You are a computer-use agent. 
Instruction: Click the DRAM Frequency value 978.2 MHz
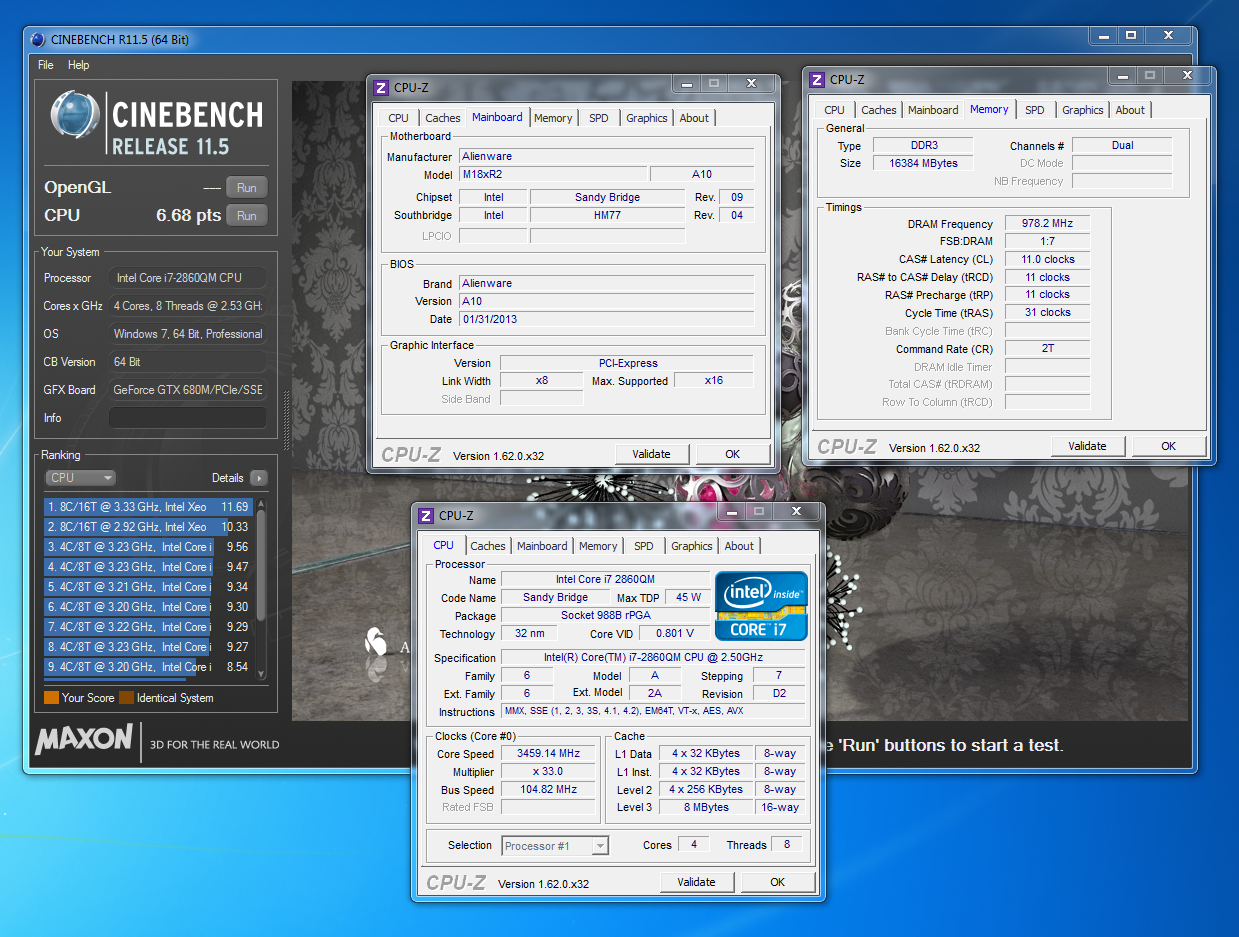click(x=1047, y=224)
